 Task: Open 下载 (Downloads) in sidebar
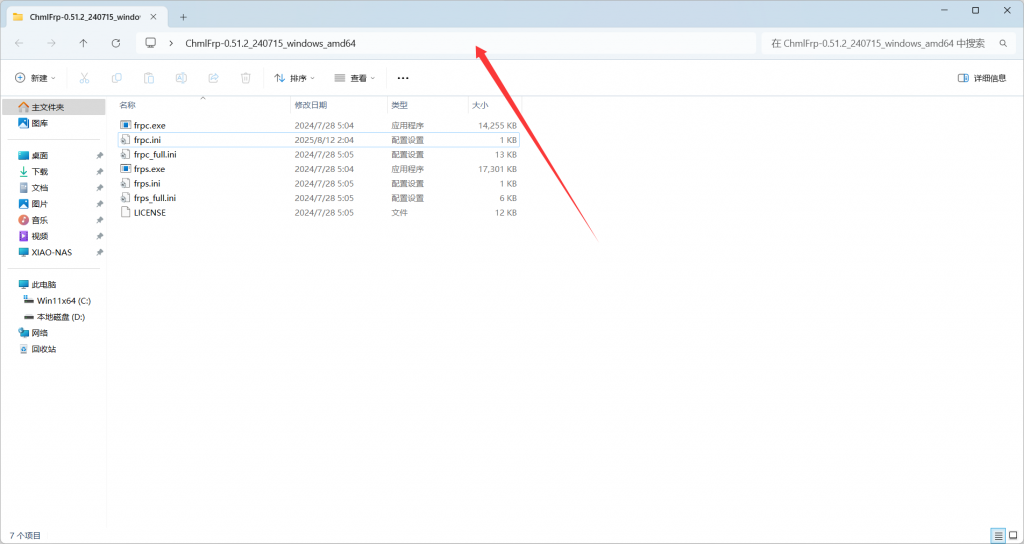point(40,172)
